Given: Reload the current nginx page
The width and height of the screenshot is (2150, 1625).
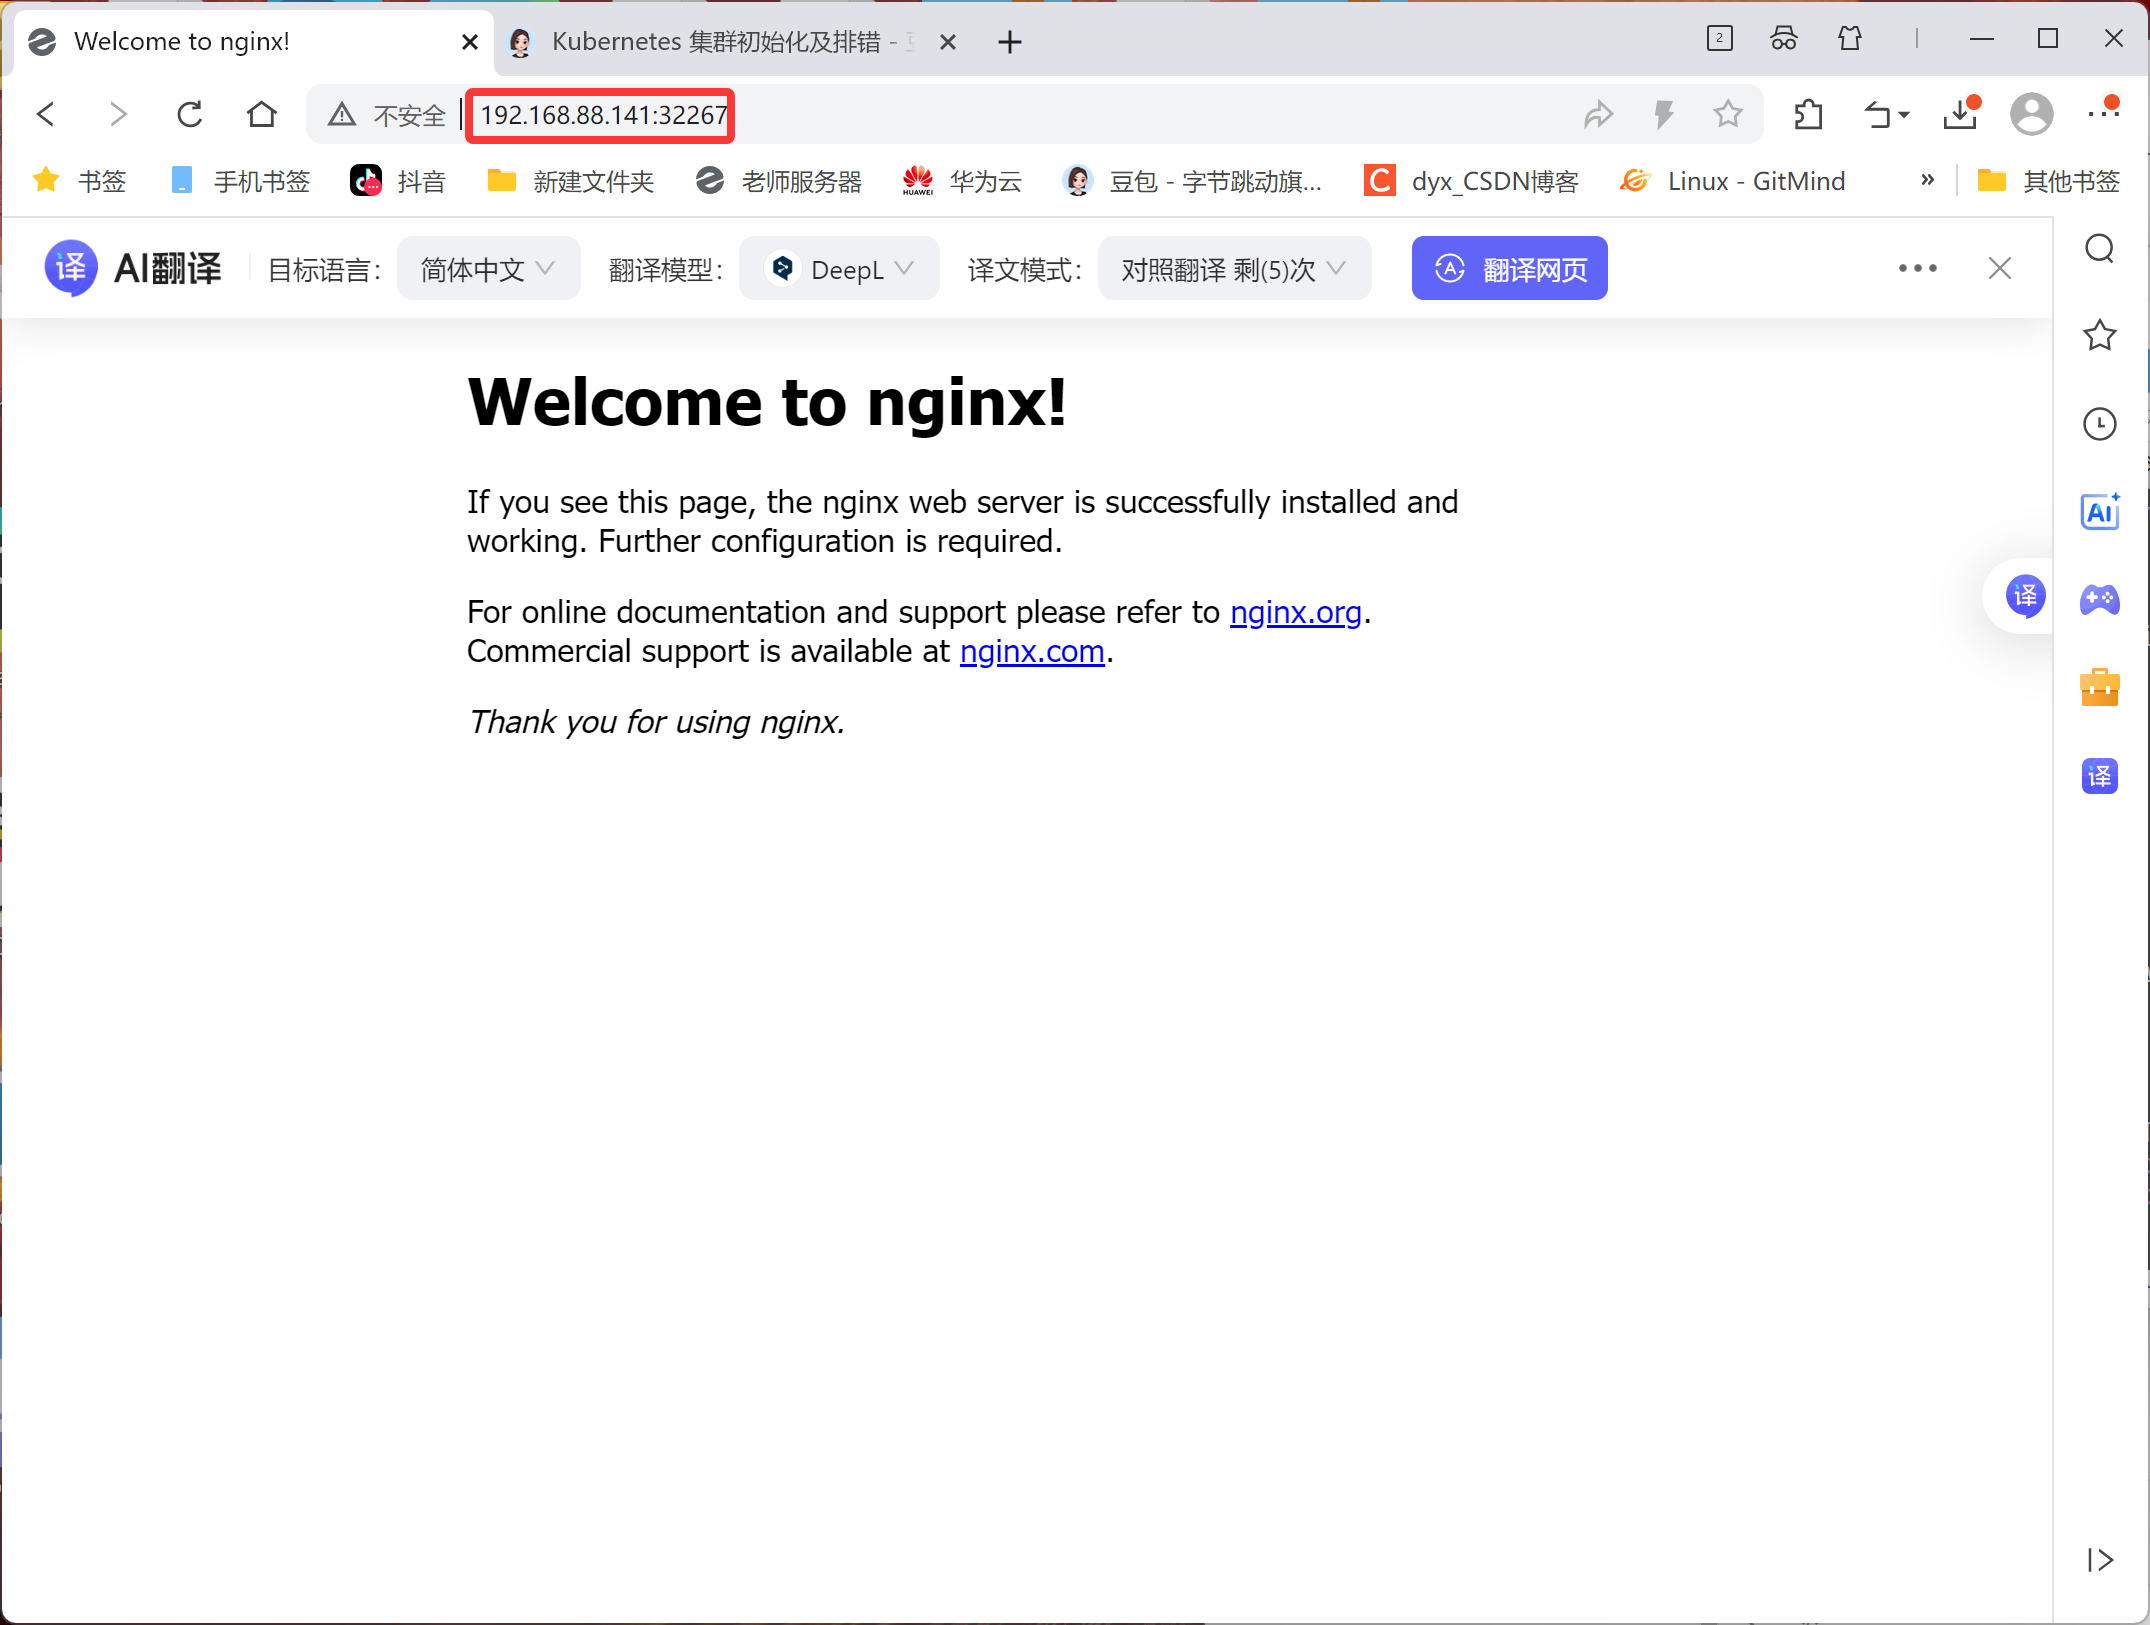Looking at the screenshot, I should [189, 115].
